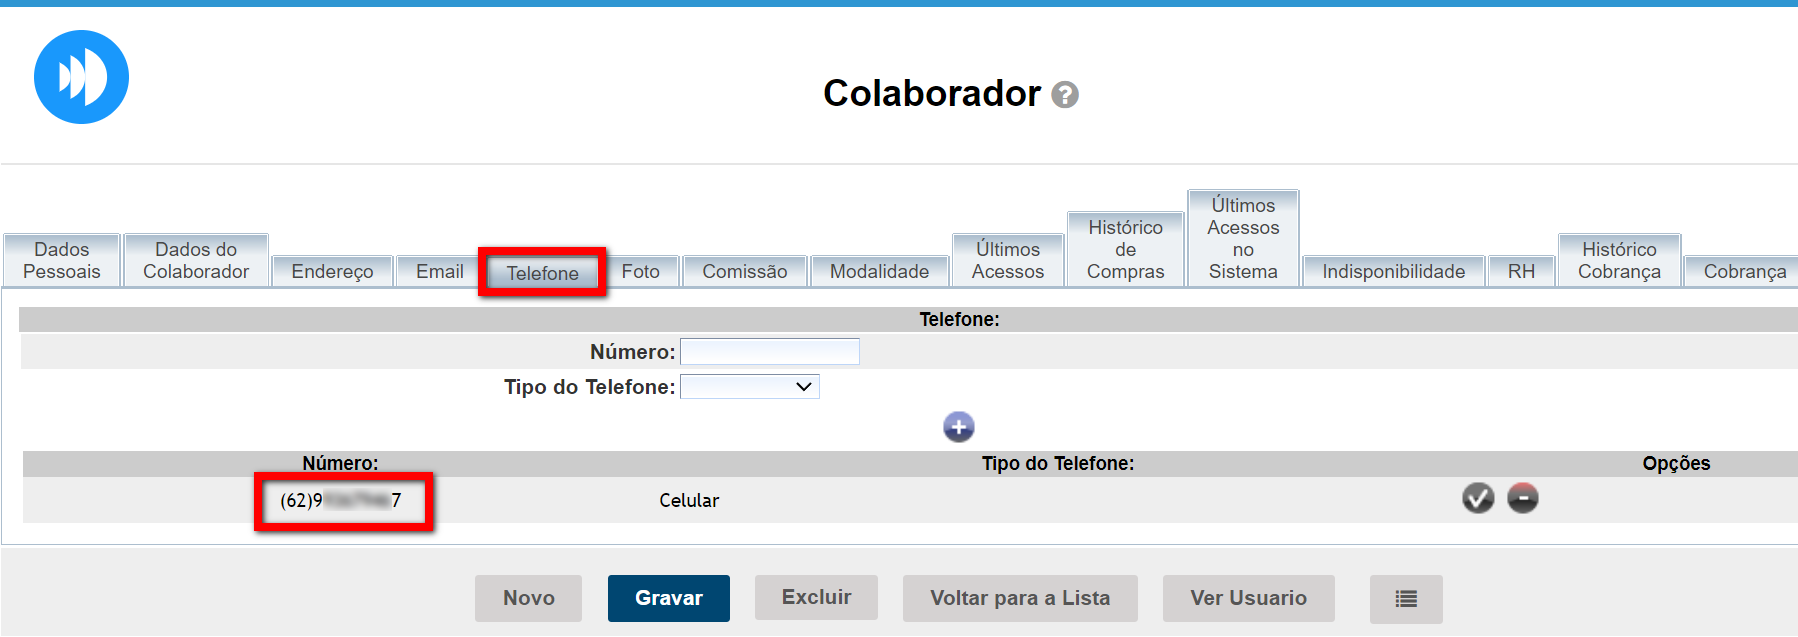1798x637 pixels.
Task: Open the Dados do Colaborador tab
Action: [x=196, y=261]
